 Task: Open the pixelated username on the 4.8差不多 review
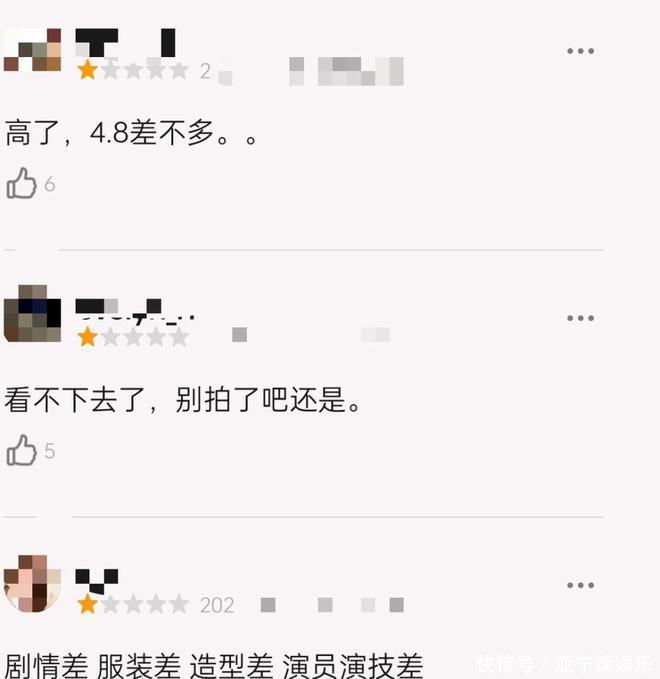pos(125,43)
